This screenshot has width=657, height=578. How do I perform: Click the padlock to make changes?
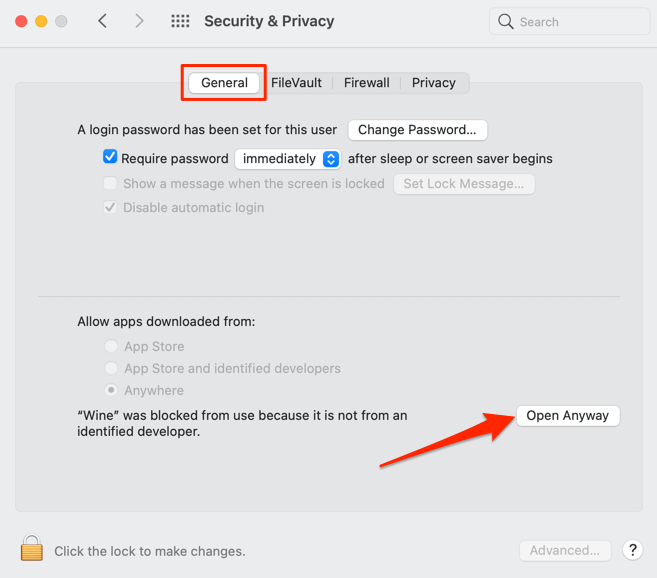(32, 549)
